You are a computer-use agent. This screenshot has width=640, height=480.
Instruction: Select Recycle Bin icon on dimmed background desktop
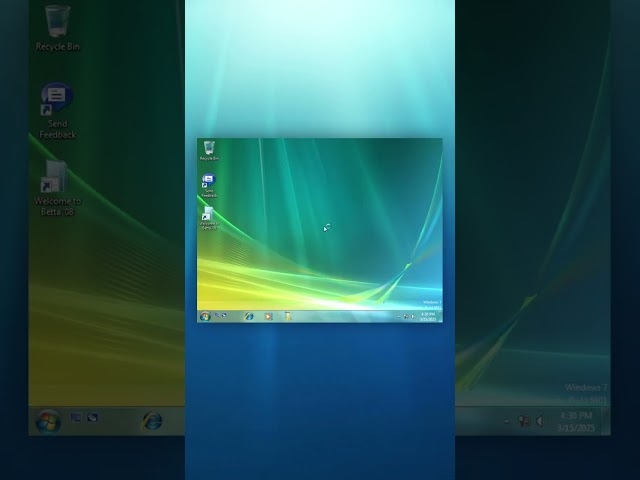pos(58,28)
